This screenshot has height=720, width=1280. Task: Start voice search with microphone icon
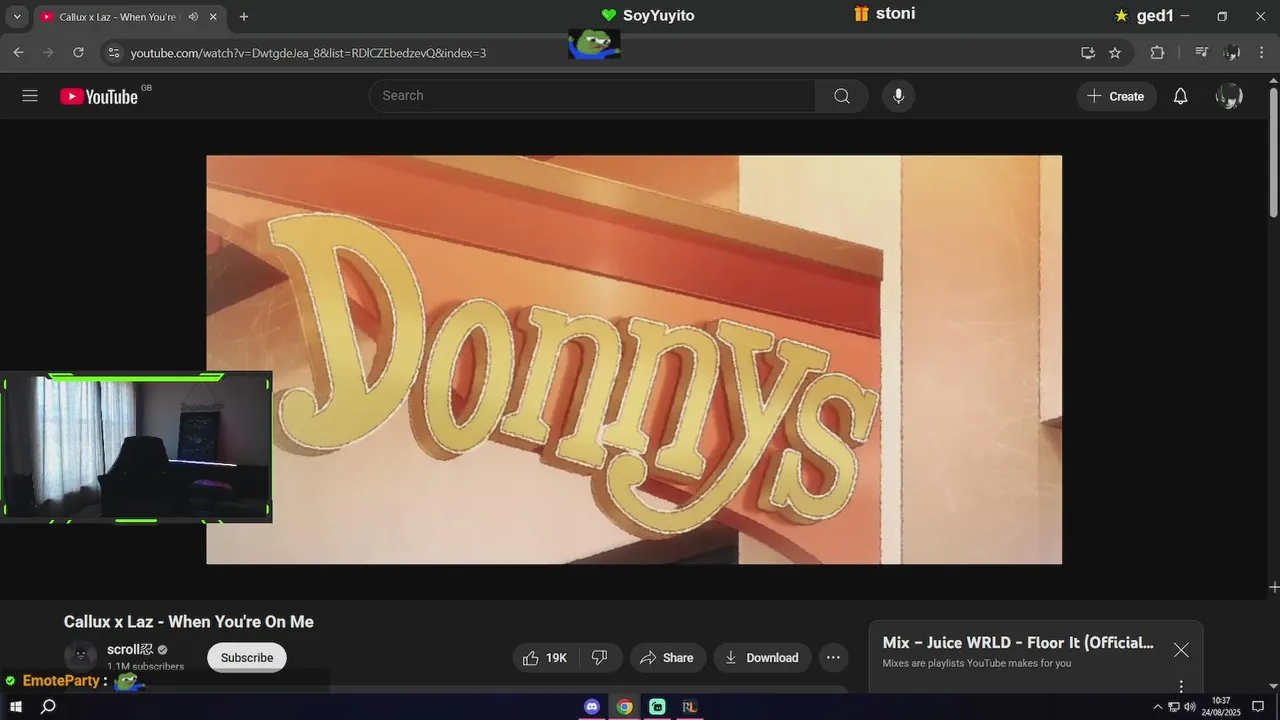coord(898,96)
